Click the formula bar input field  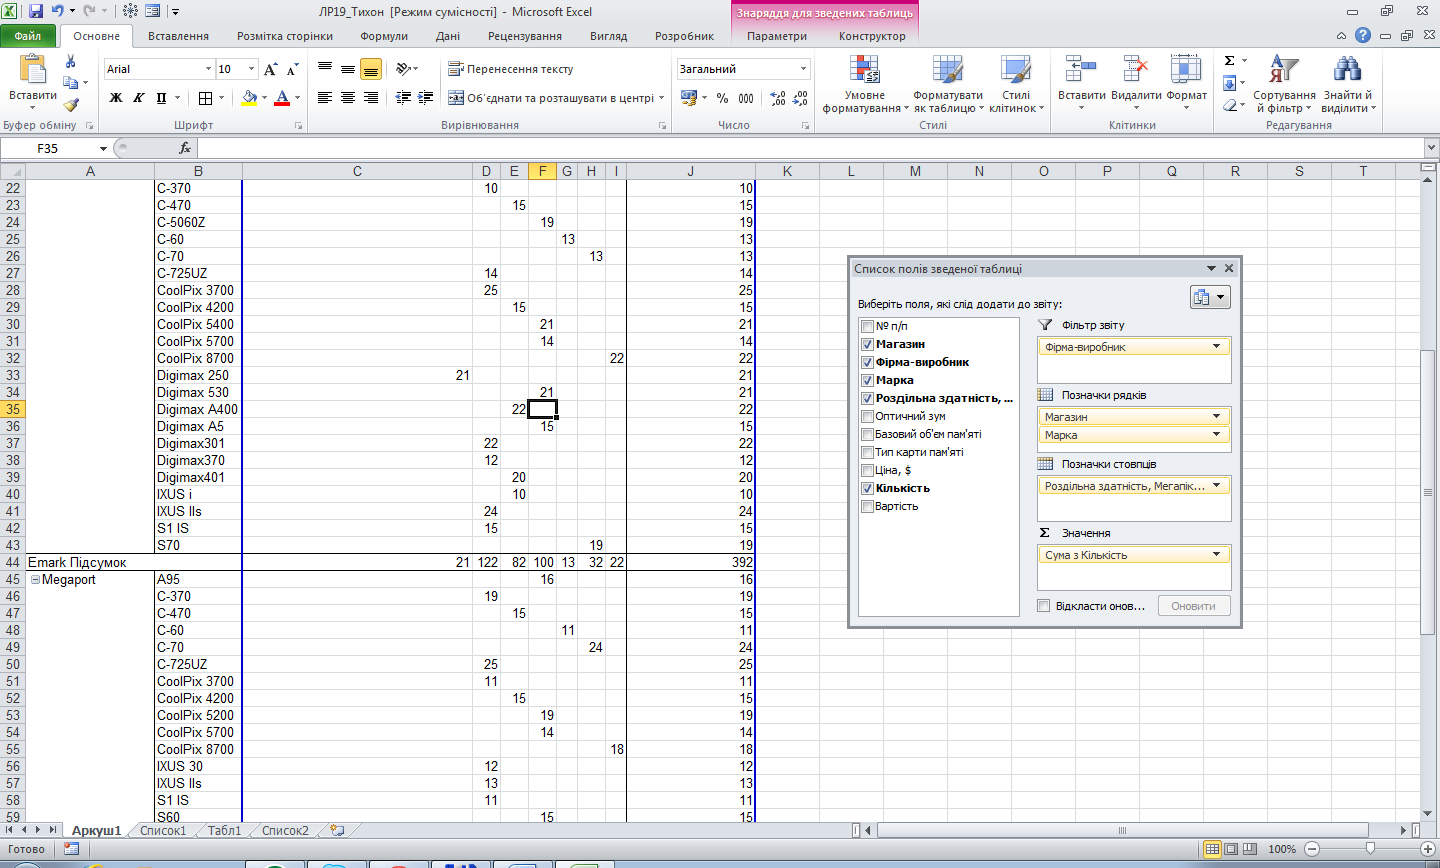tap(810, 148)
